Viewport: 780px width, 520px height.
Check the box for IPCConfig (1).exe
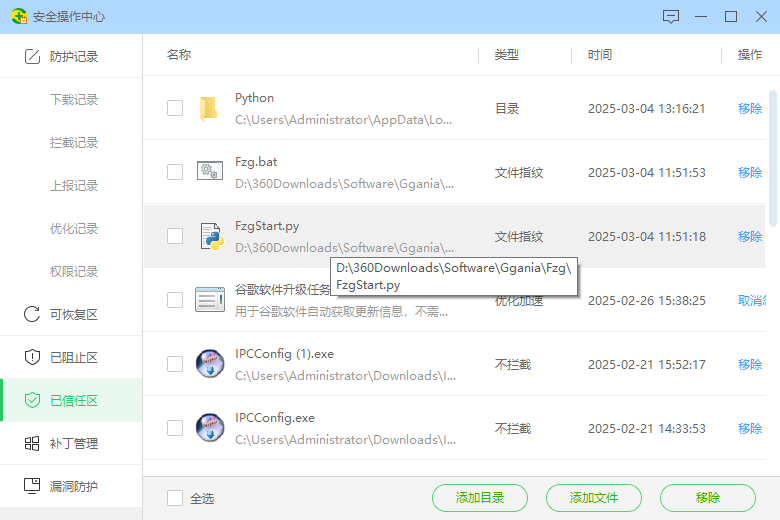(x=175, y=364)
